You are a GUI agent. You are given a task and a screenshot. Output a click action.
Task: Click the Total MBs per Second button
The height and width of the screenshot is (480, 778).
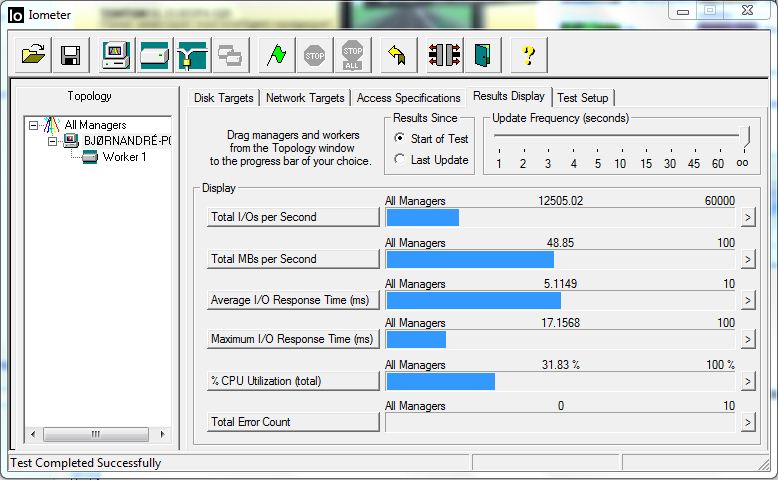[293, 259]
